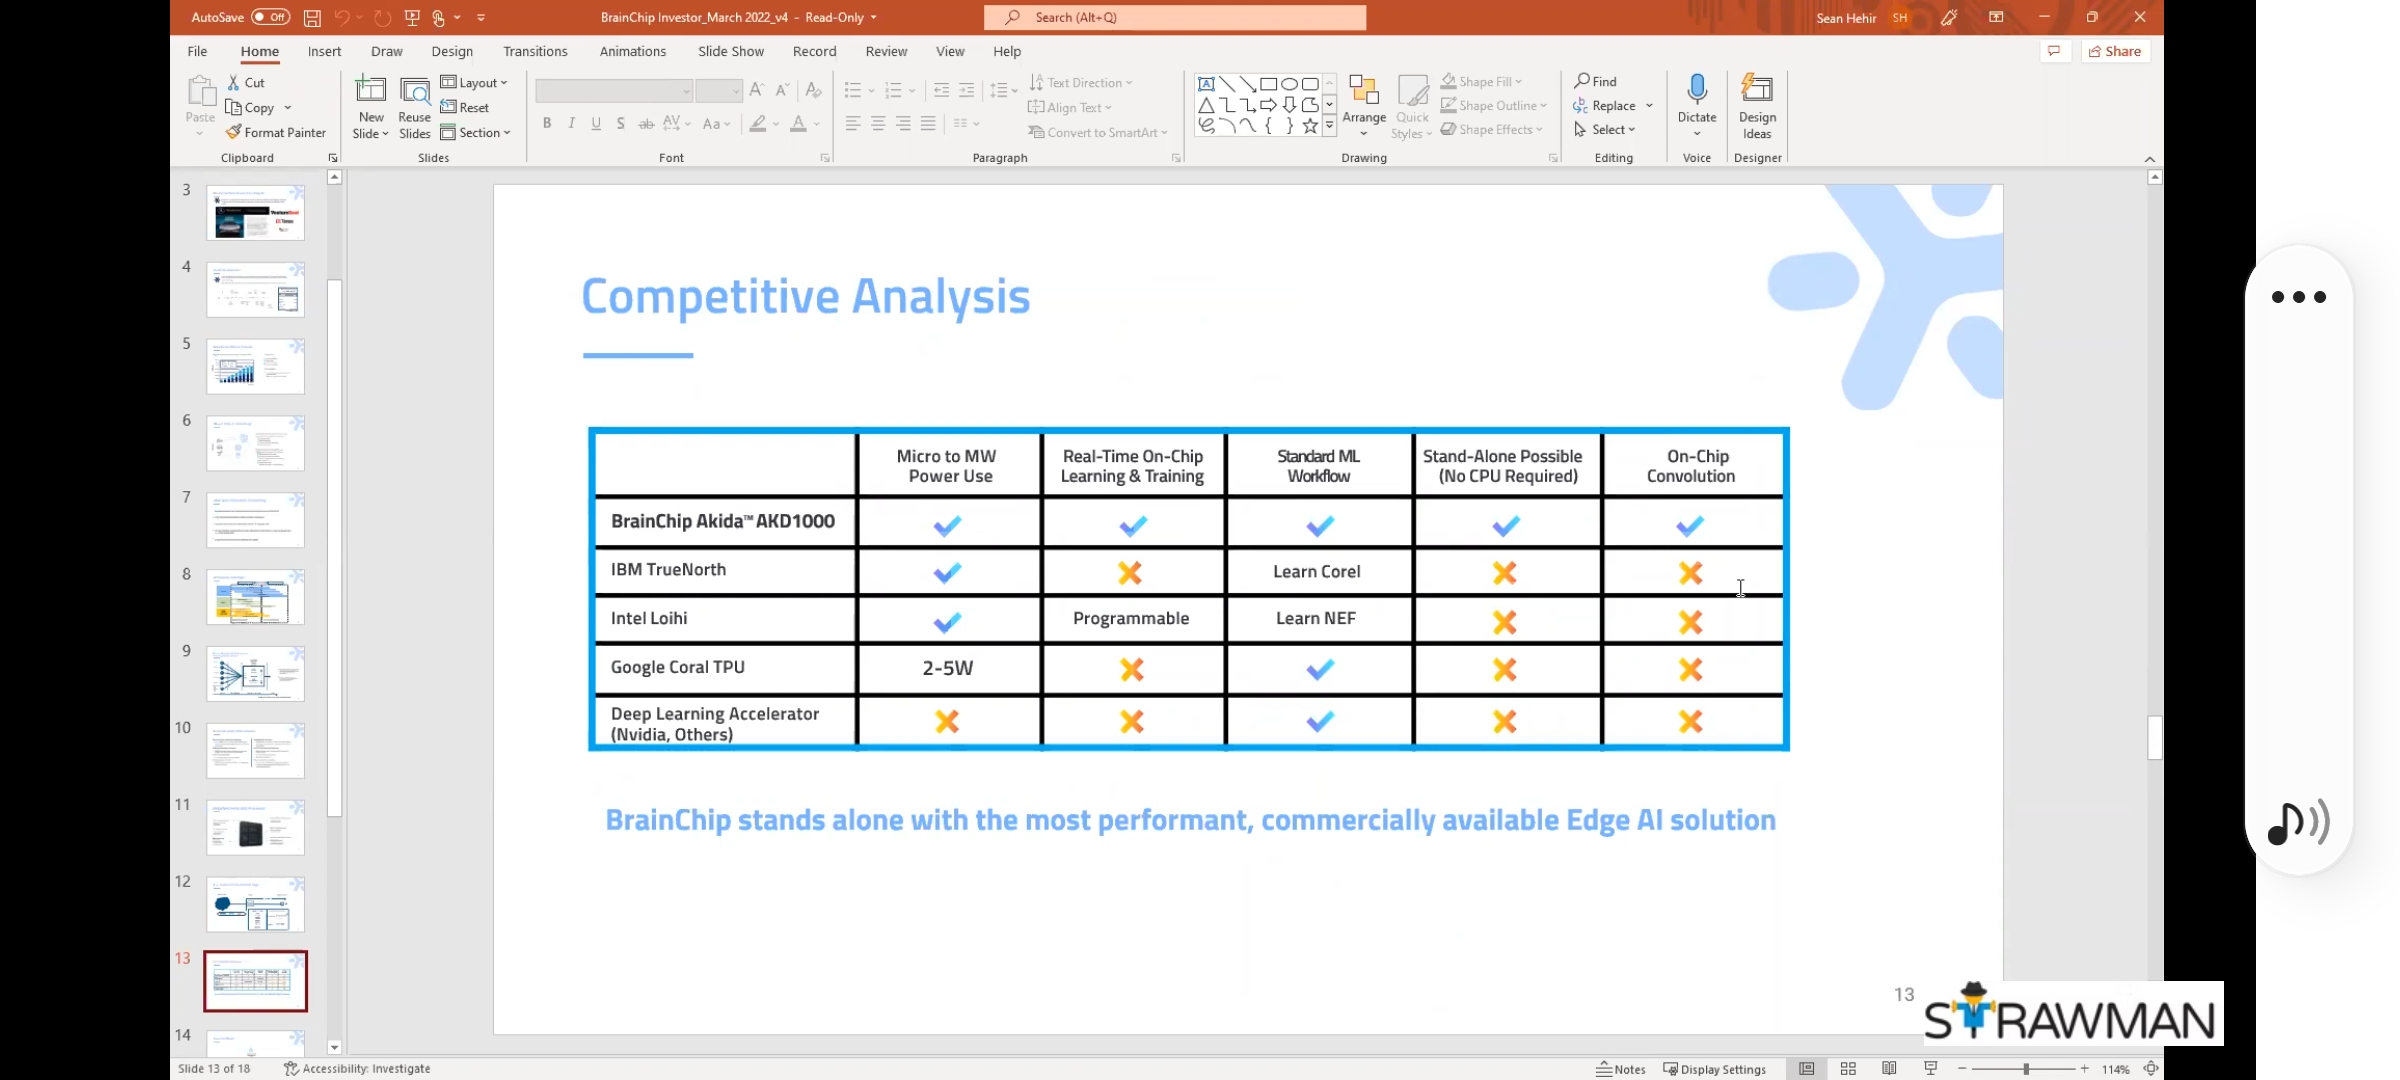Go to the Transitions tab
Image resolution: width=2400 pixels, height=1080 pixels.
click(x=535, y=51)
